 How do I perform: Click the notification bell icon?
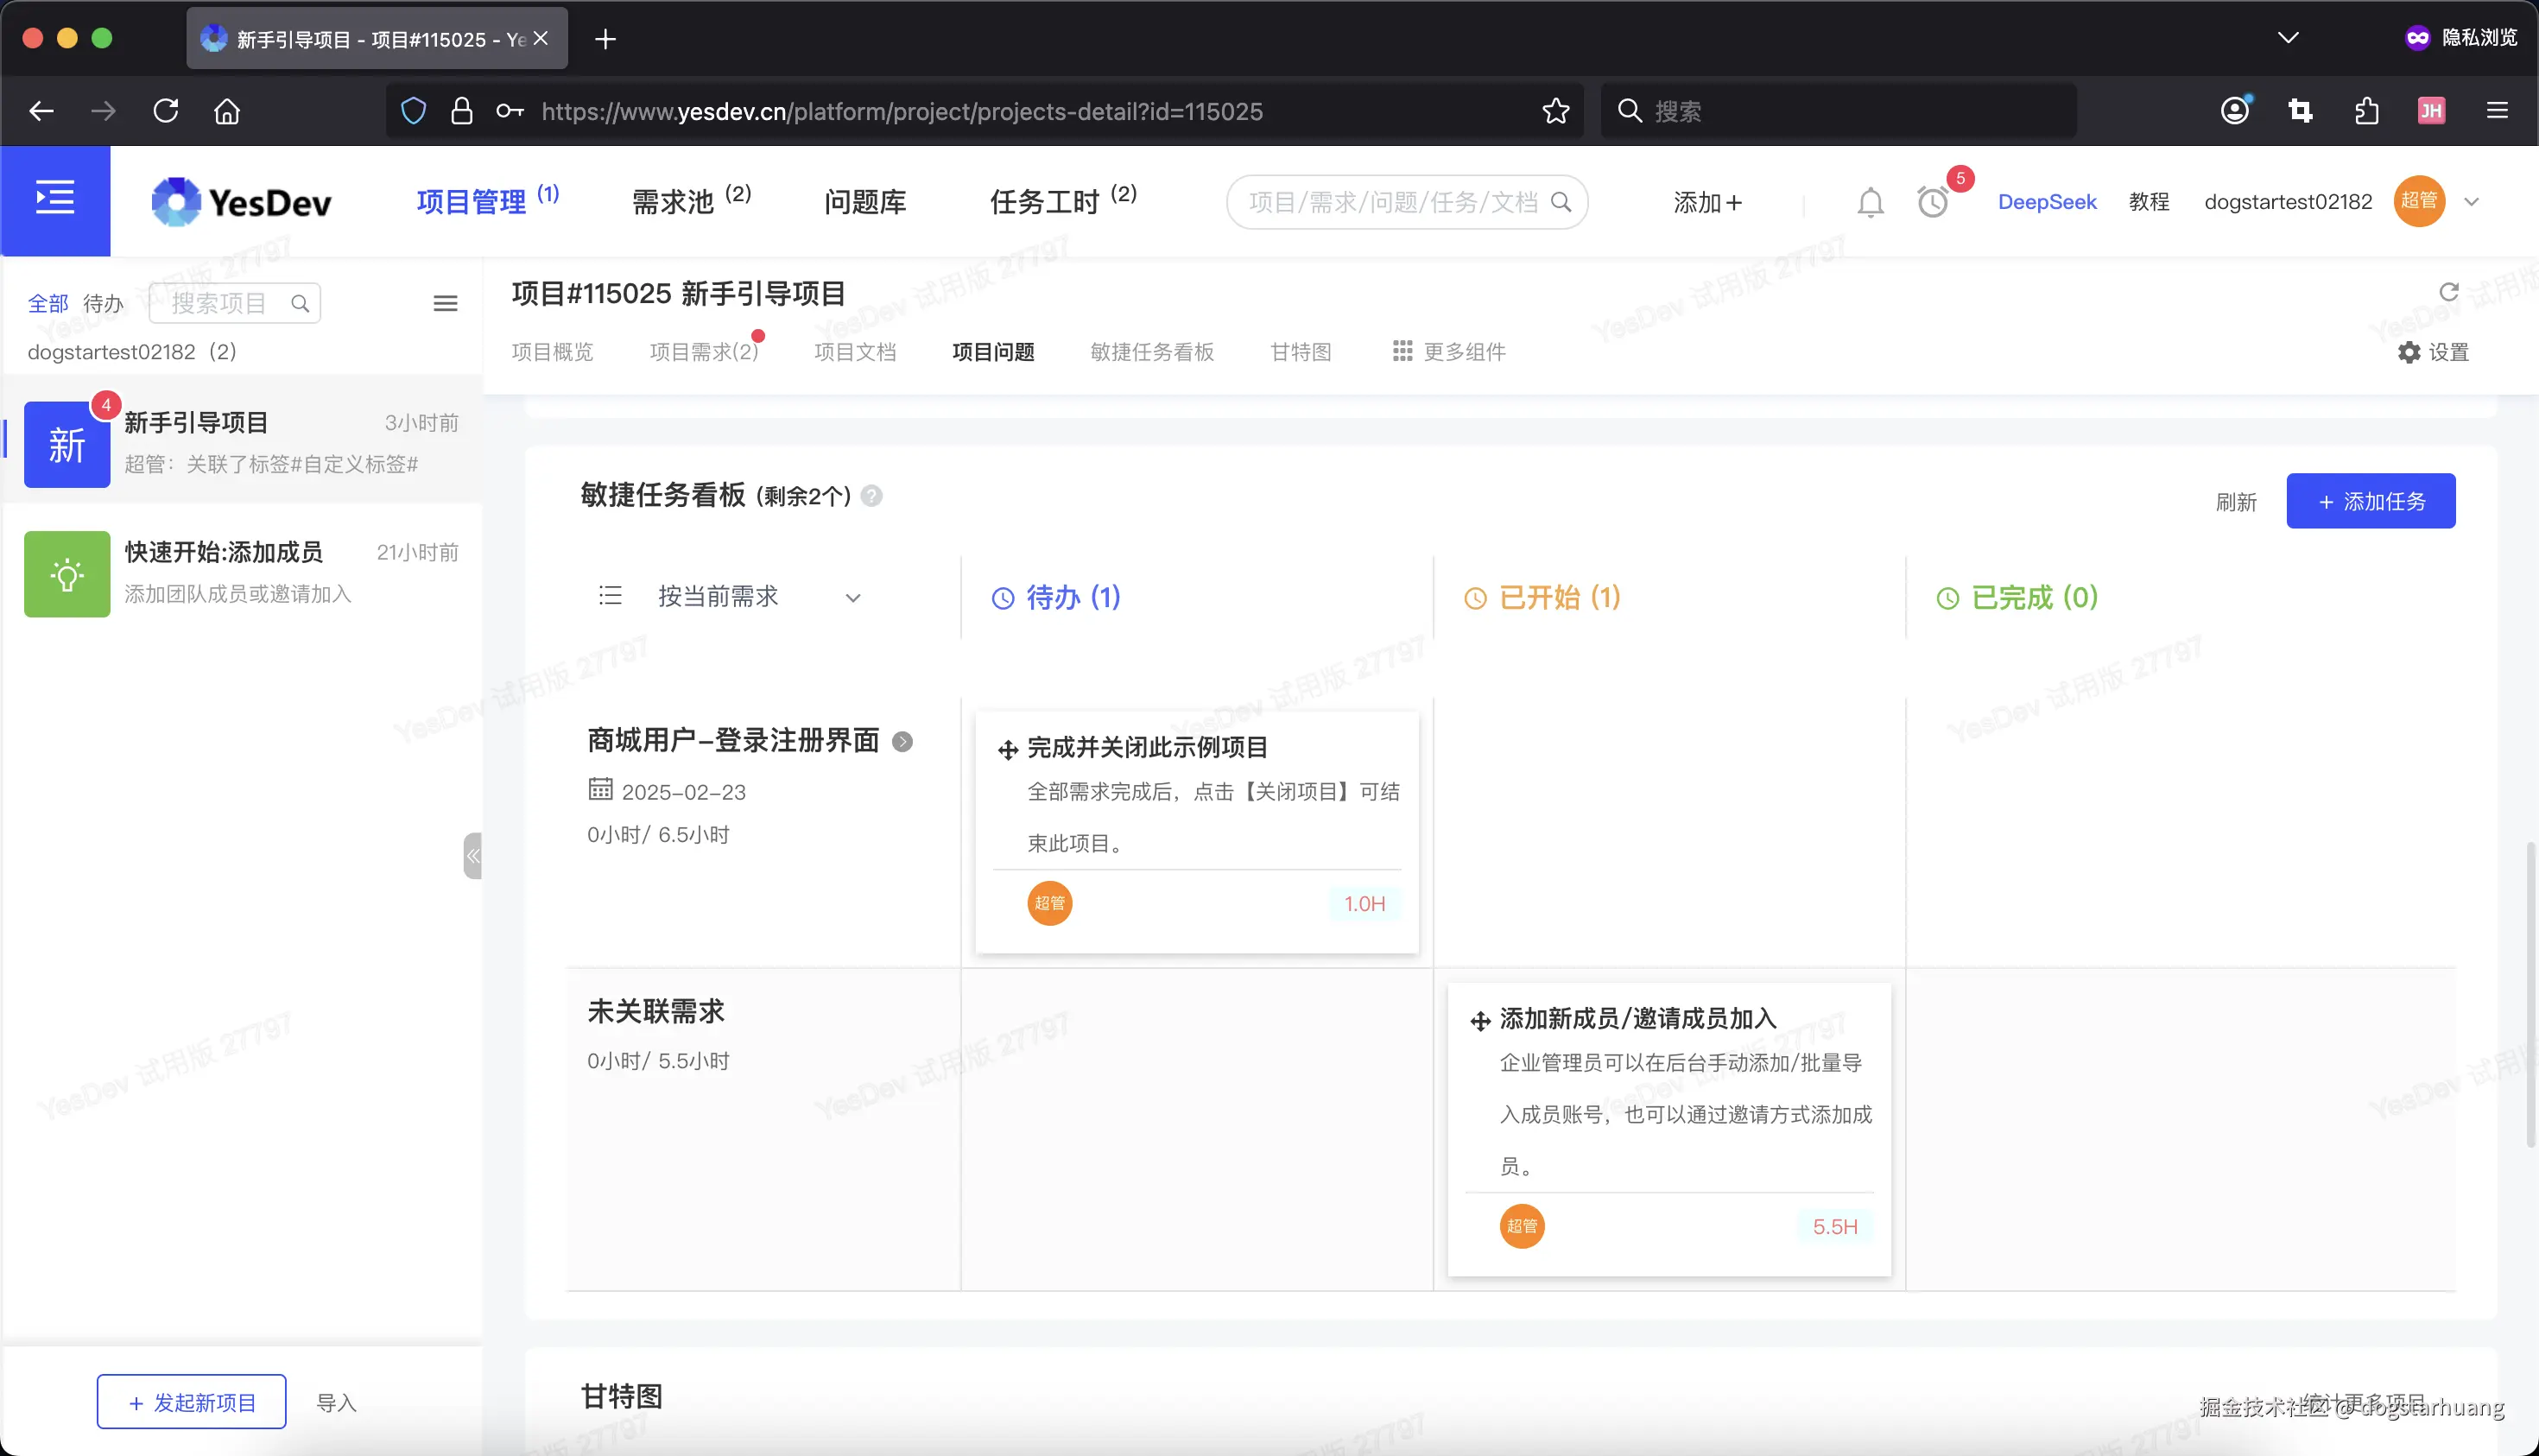[x=1871, y=201]
